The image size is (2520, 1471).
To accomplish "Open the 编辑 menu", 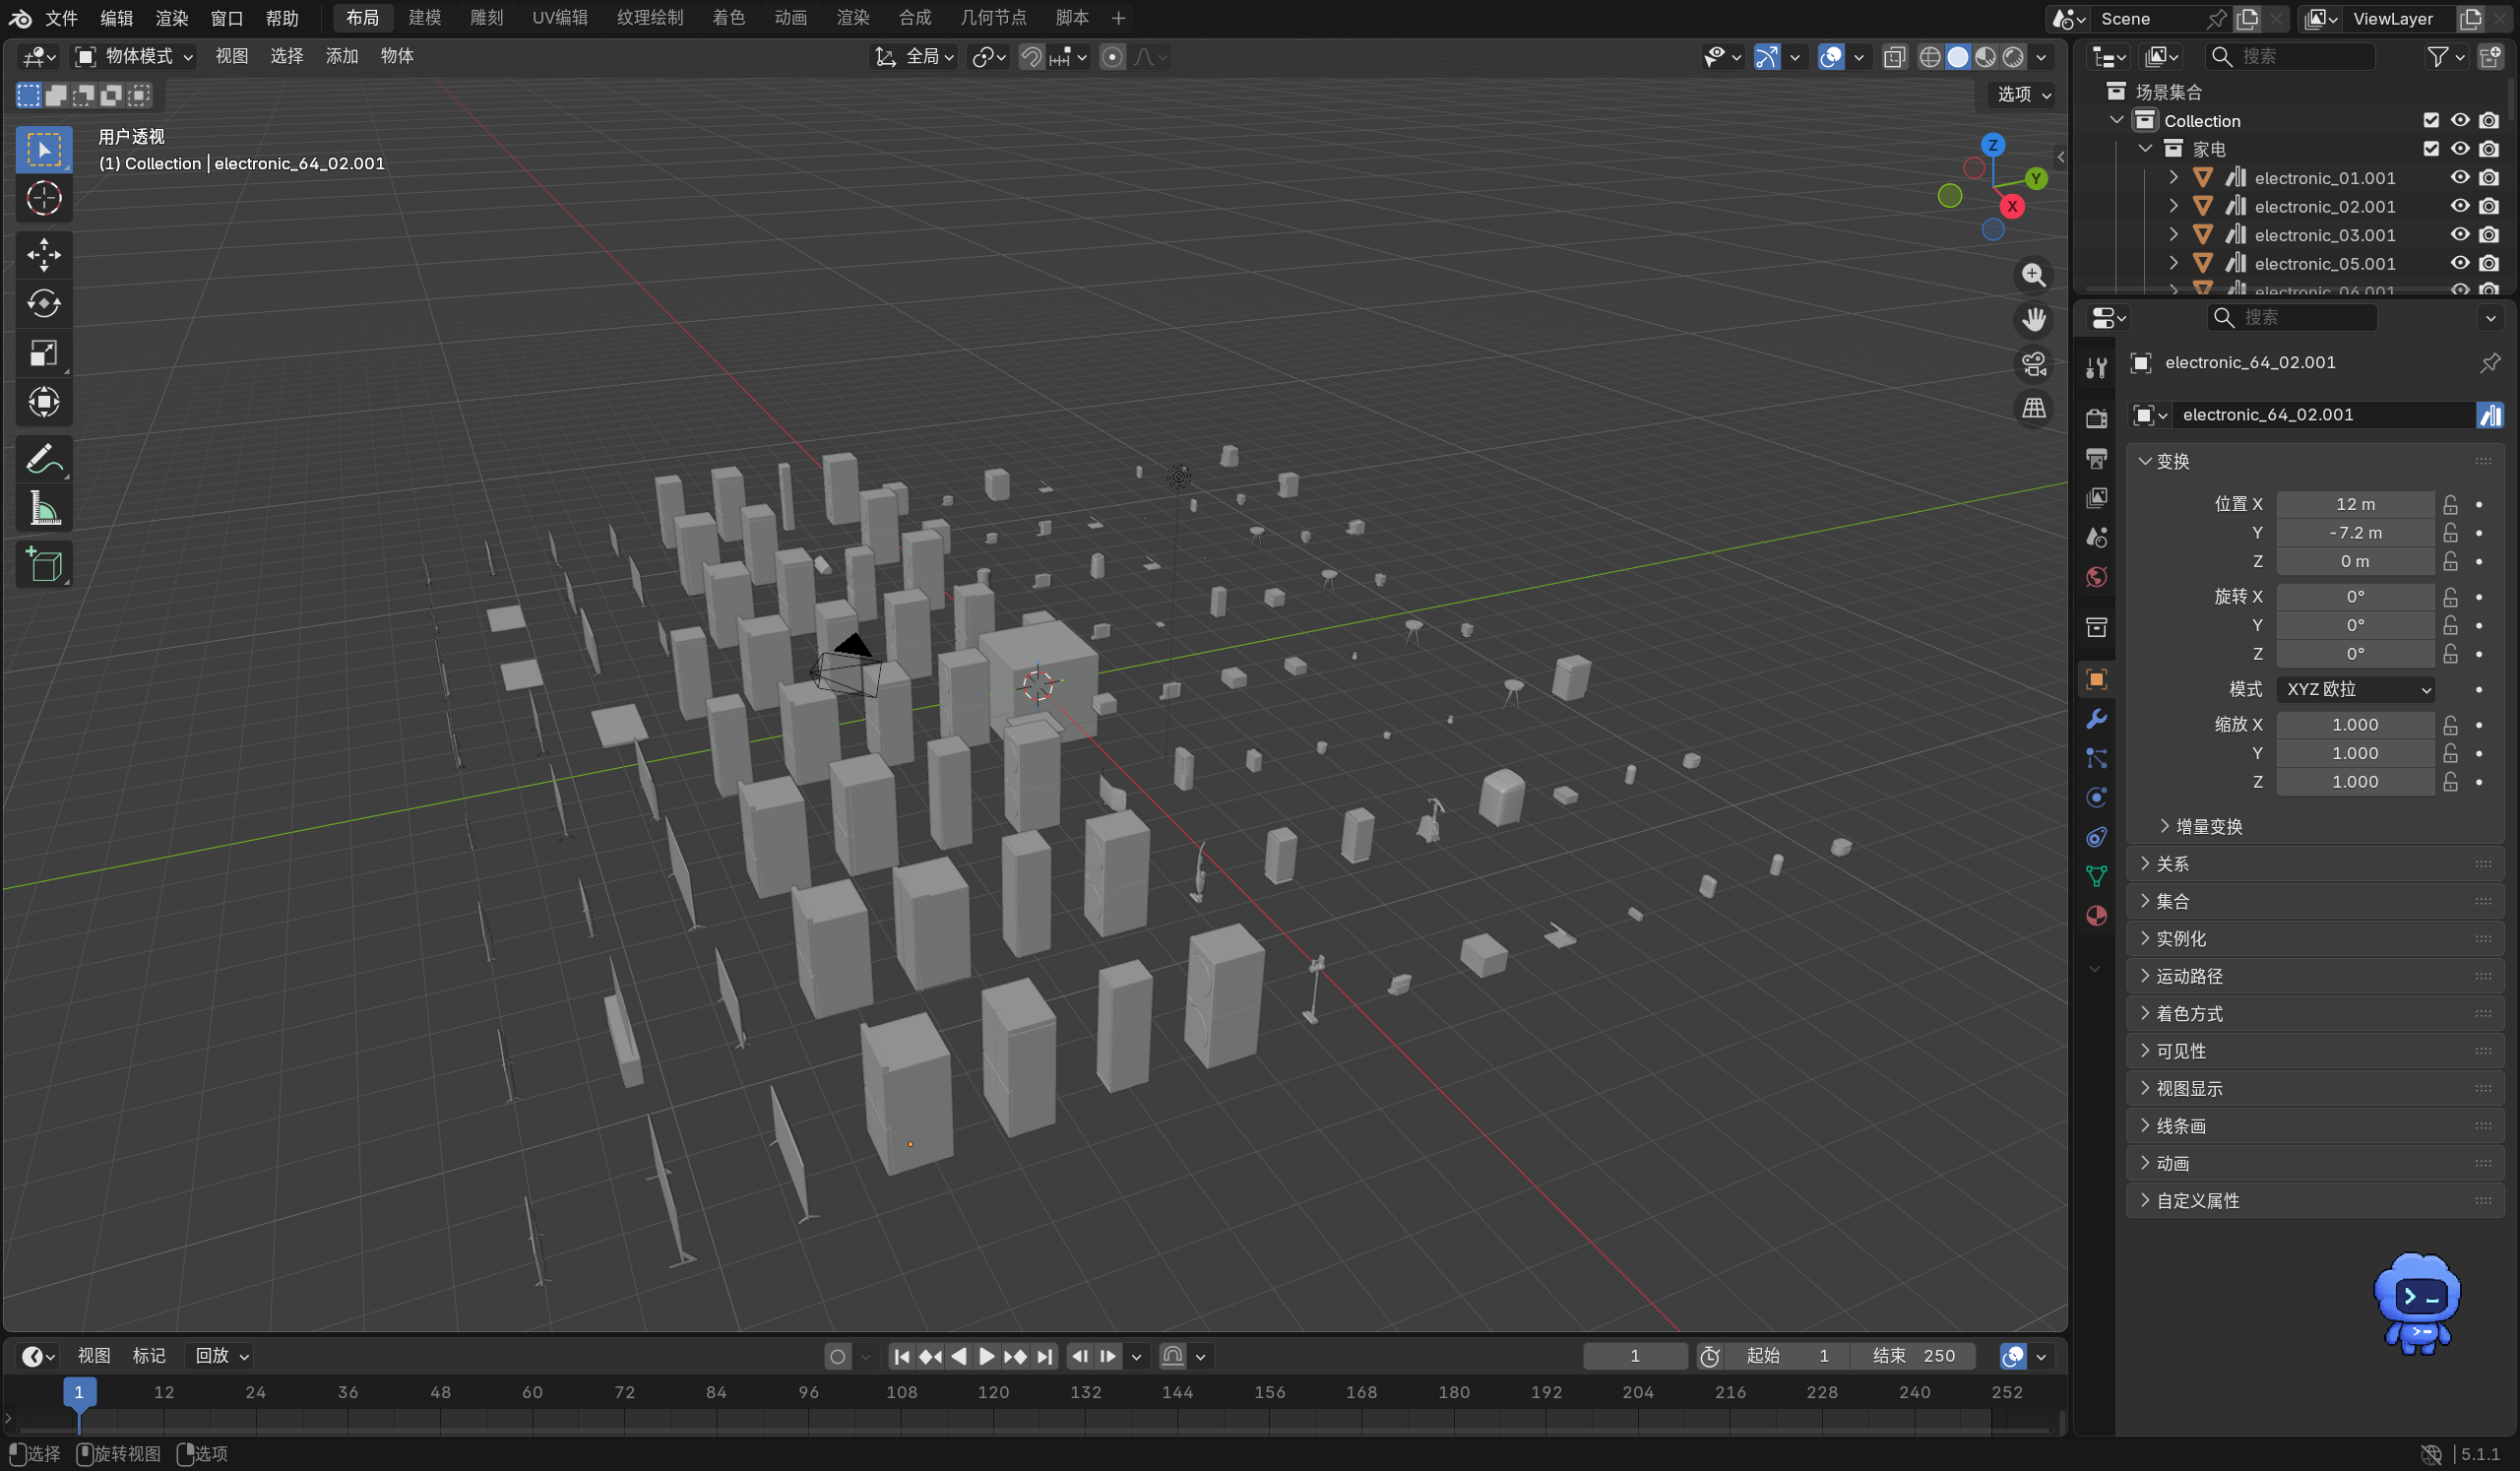I will coord(116,18).
